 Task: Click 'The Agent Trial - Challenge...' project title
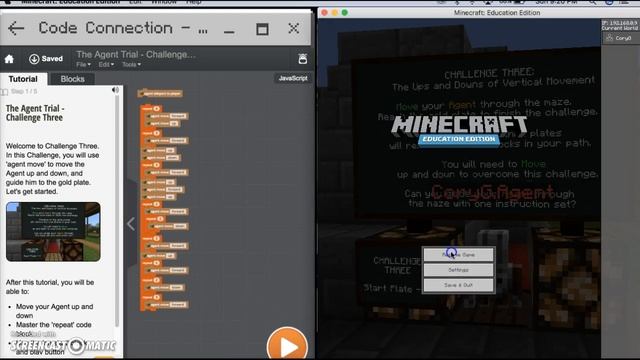click(x=136, y=54)
